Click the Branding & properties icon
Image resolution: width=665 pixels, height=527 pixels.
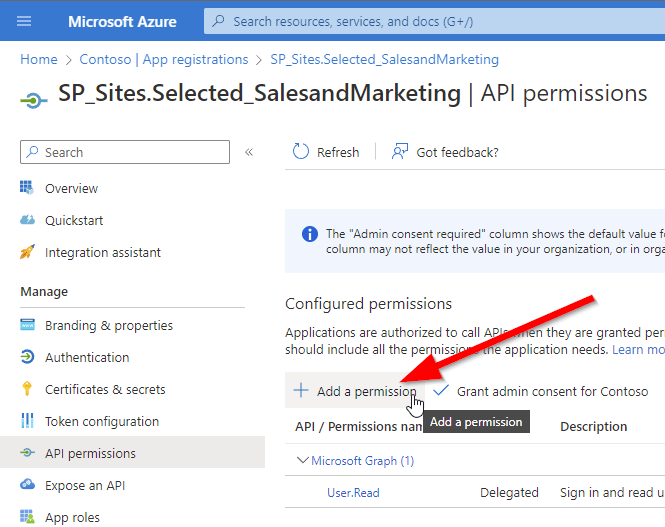28,325
